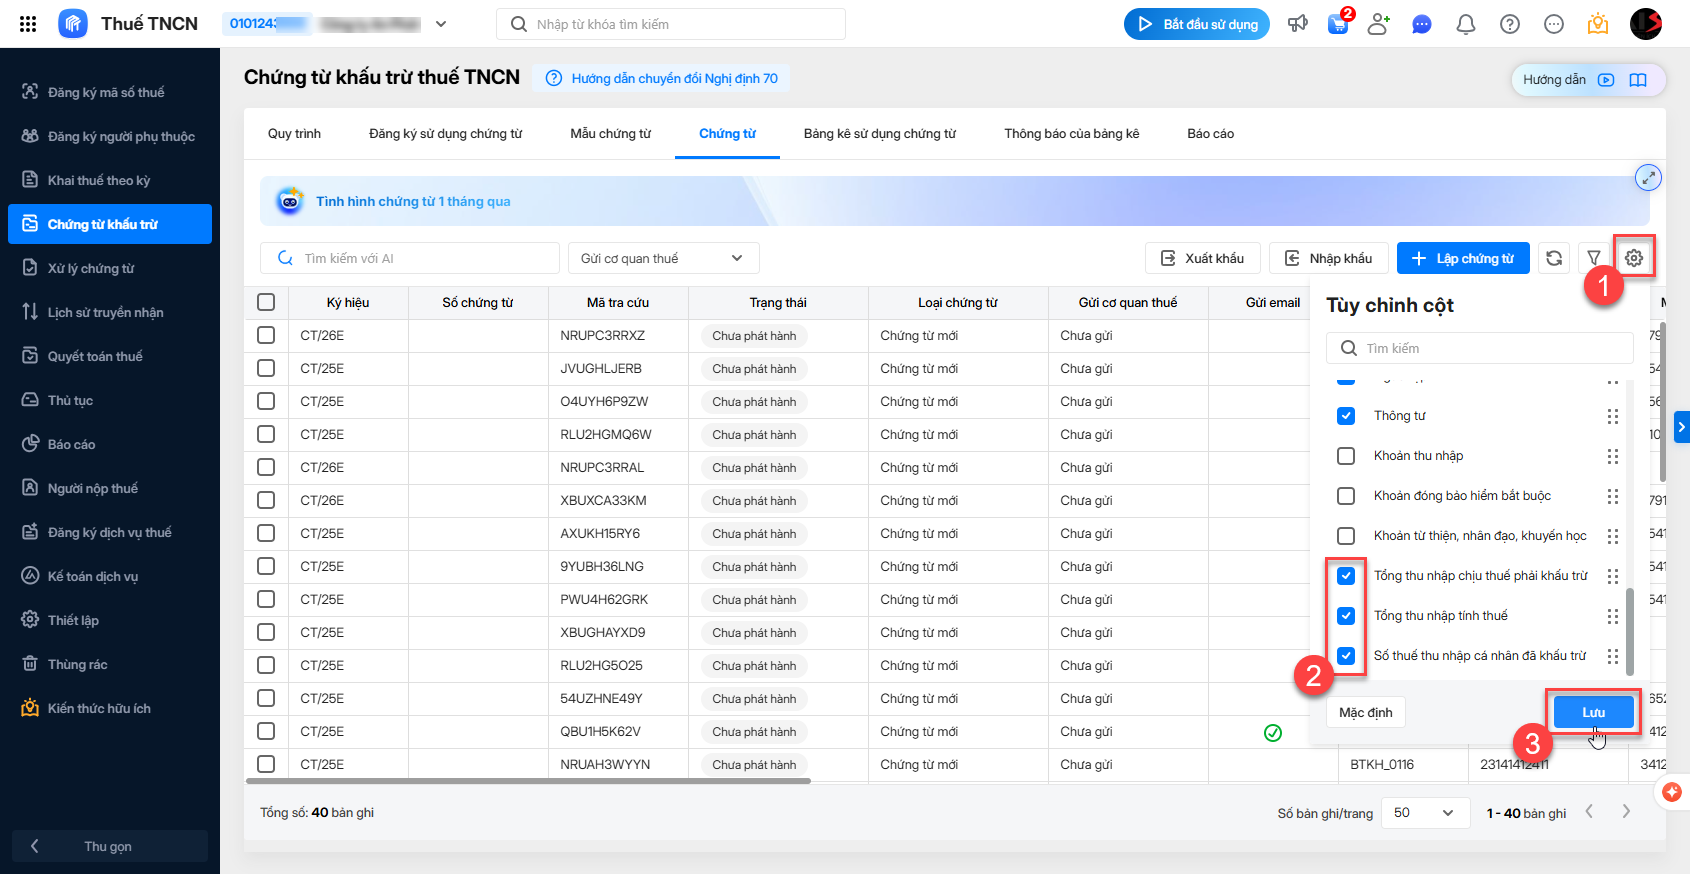Open the column settings gear icon
This screenshot has width=1690, height=874.
click(1633, 258)
